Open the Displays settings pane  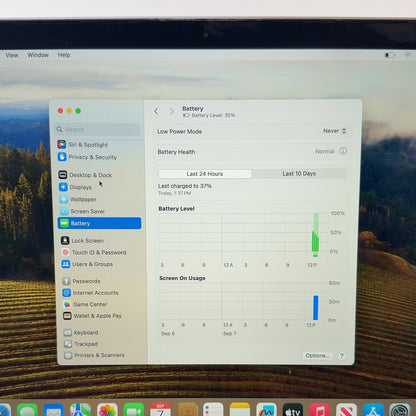(x=75, y=187)
